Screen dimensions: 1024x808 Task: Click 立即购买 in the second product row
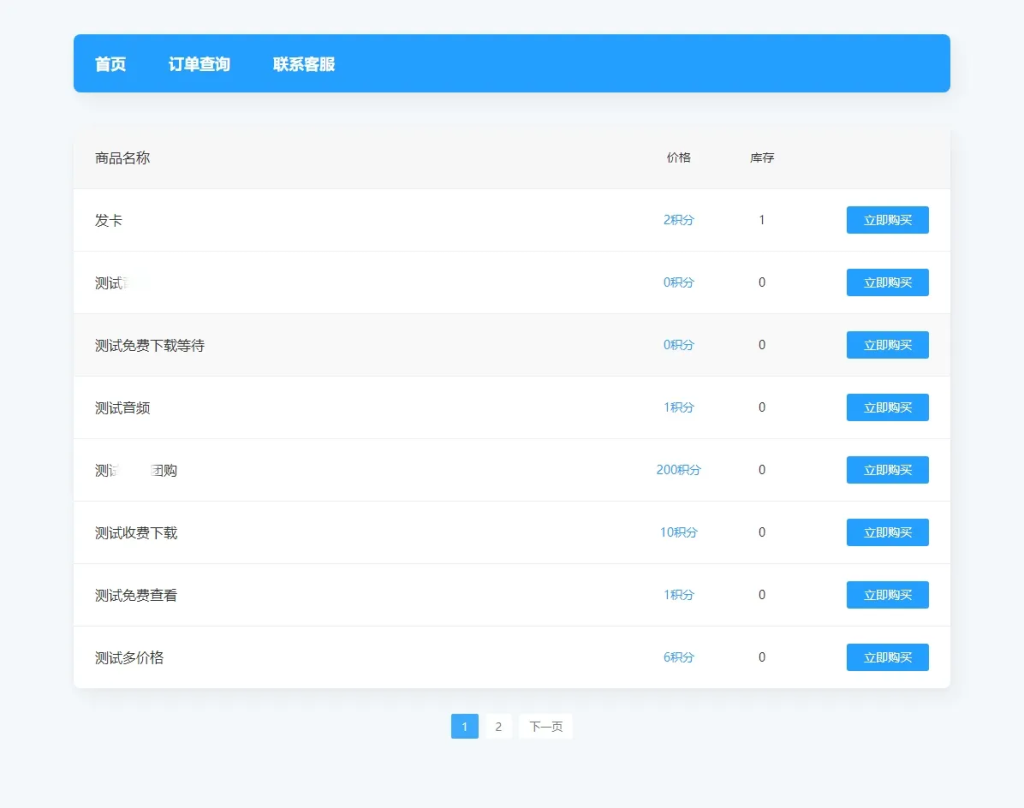(887, 283)
